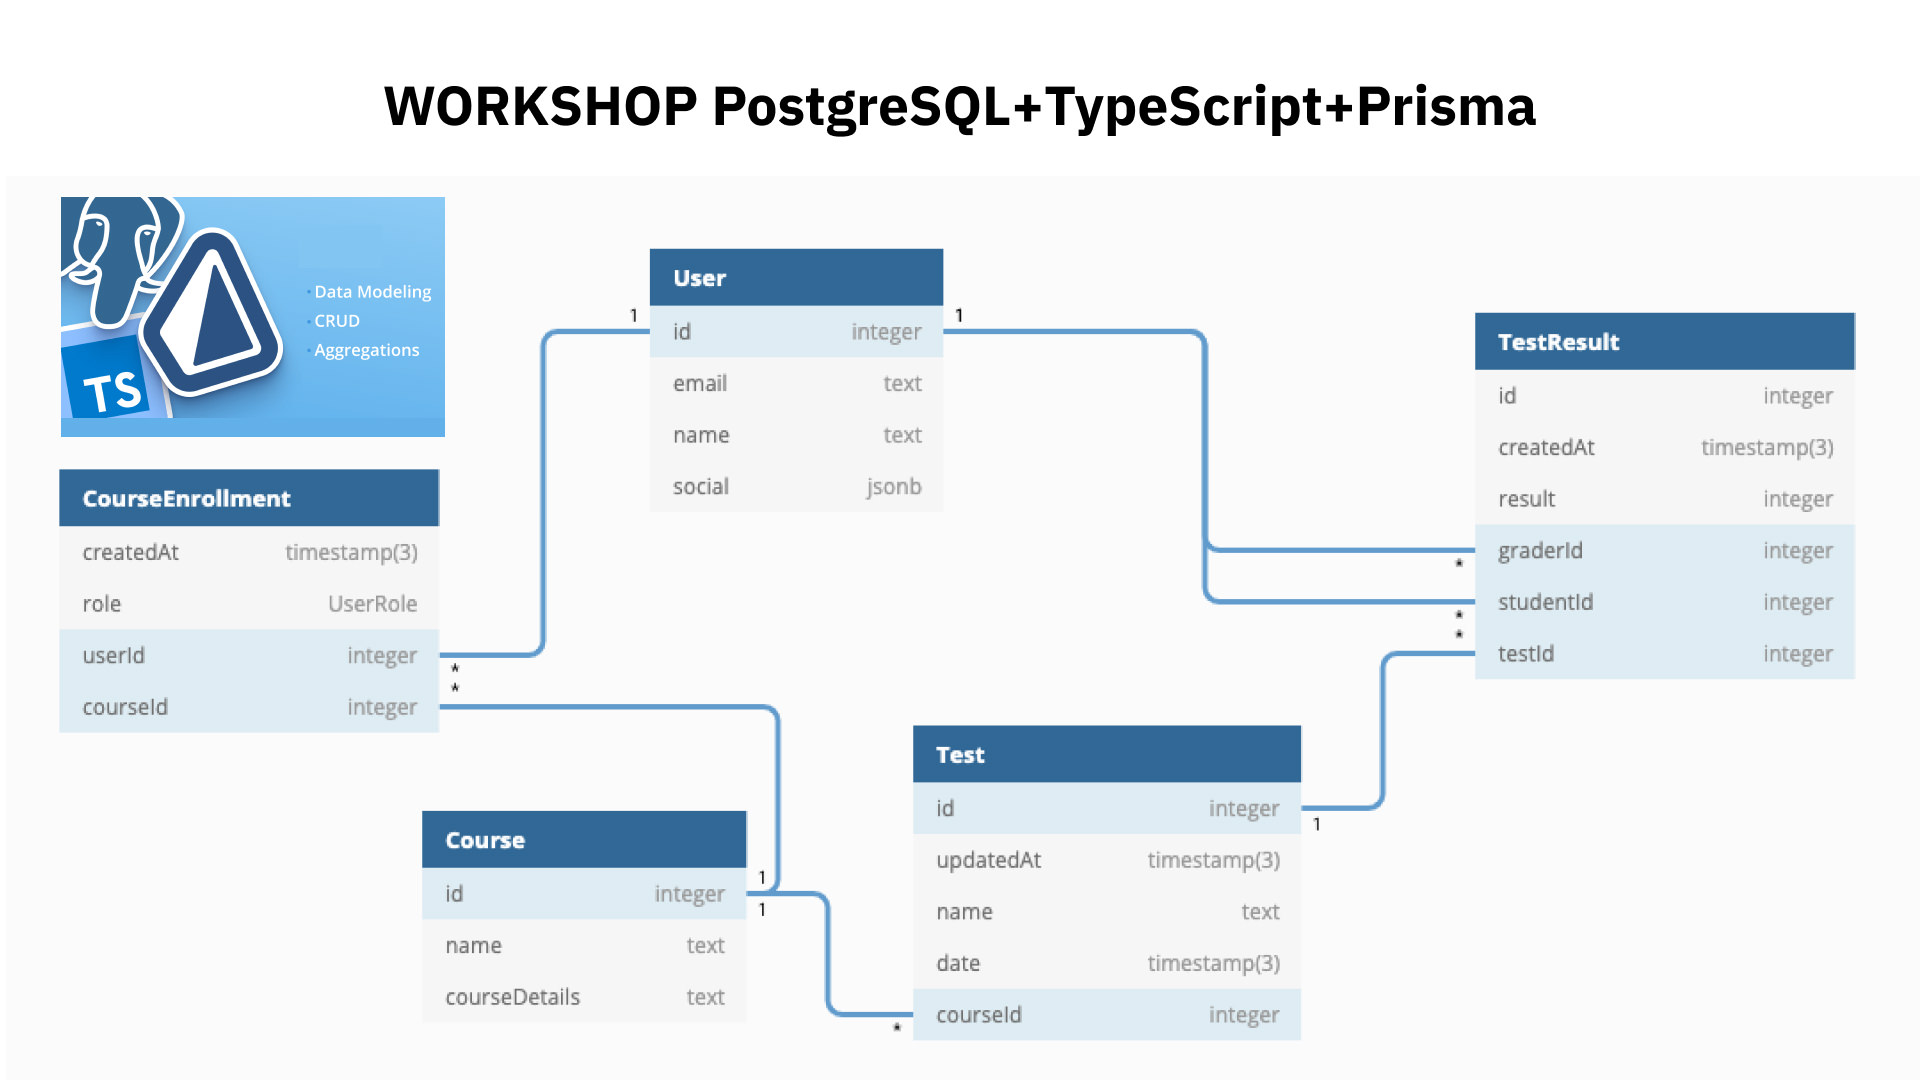Image resolution: width=1920 pixels, height=1080 pixels.
Task: Click the id row in TestResult table
Action: coord(1665,395)
